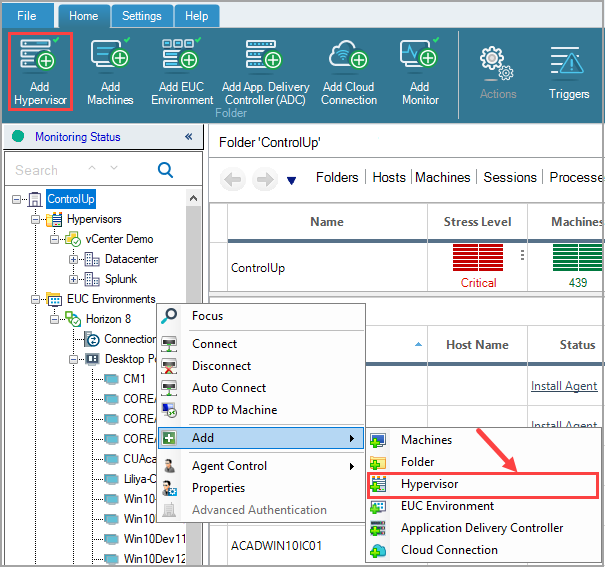The height and width of the screenshot is (567, 605).
Task: Switch to the Home tab
Action: pos(84,16)
